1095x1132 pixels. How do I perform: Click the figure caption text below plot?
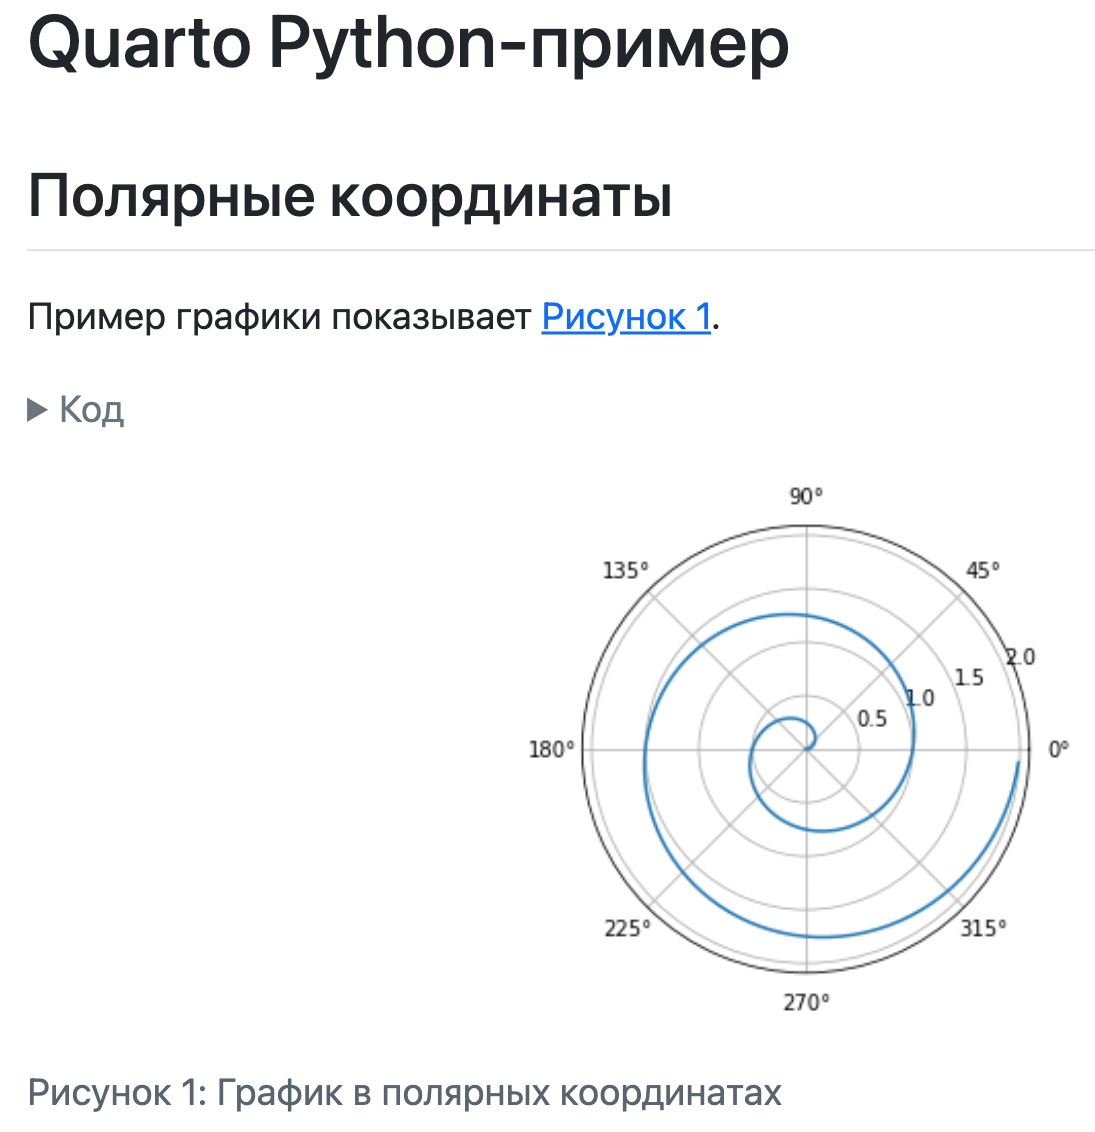click(x=404, y=1092)
